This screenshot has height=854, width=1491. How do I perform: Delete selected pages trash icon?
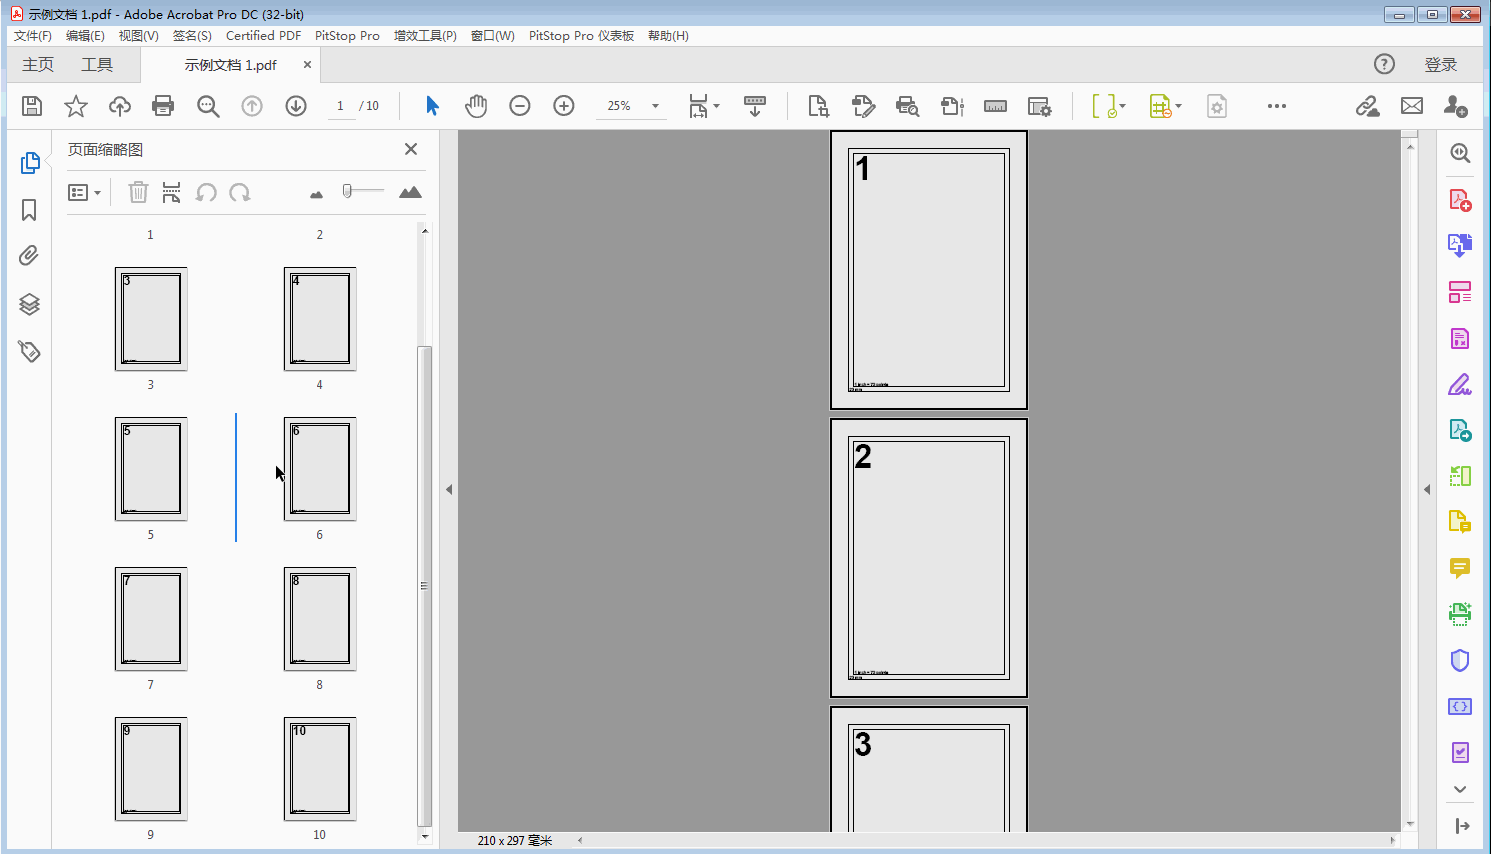pyautogui.click(x=139, y=192)
